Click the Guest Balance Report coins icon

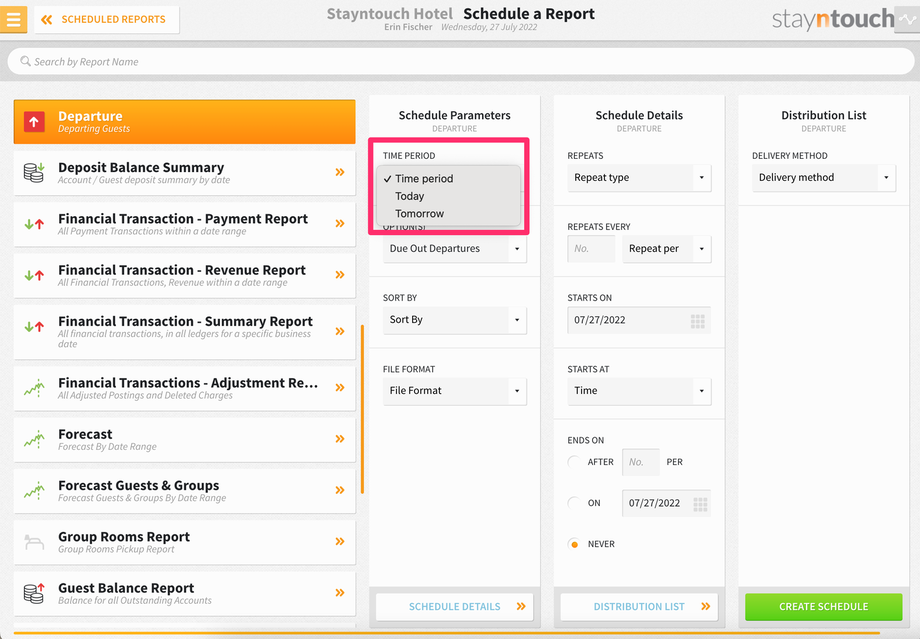click(x=34, y=593)
